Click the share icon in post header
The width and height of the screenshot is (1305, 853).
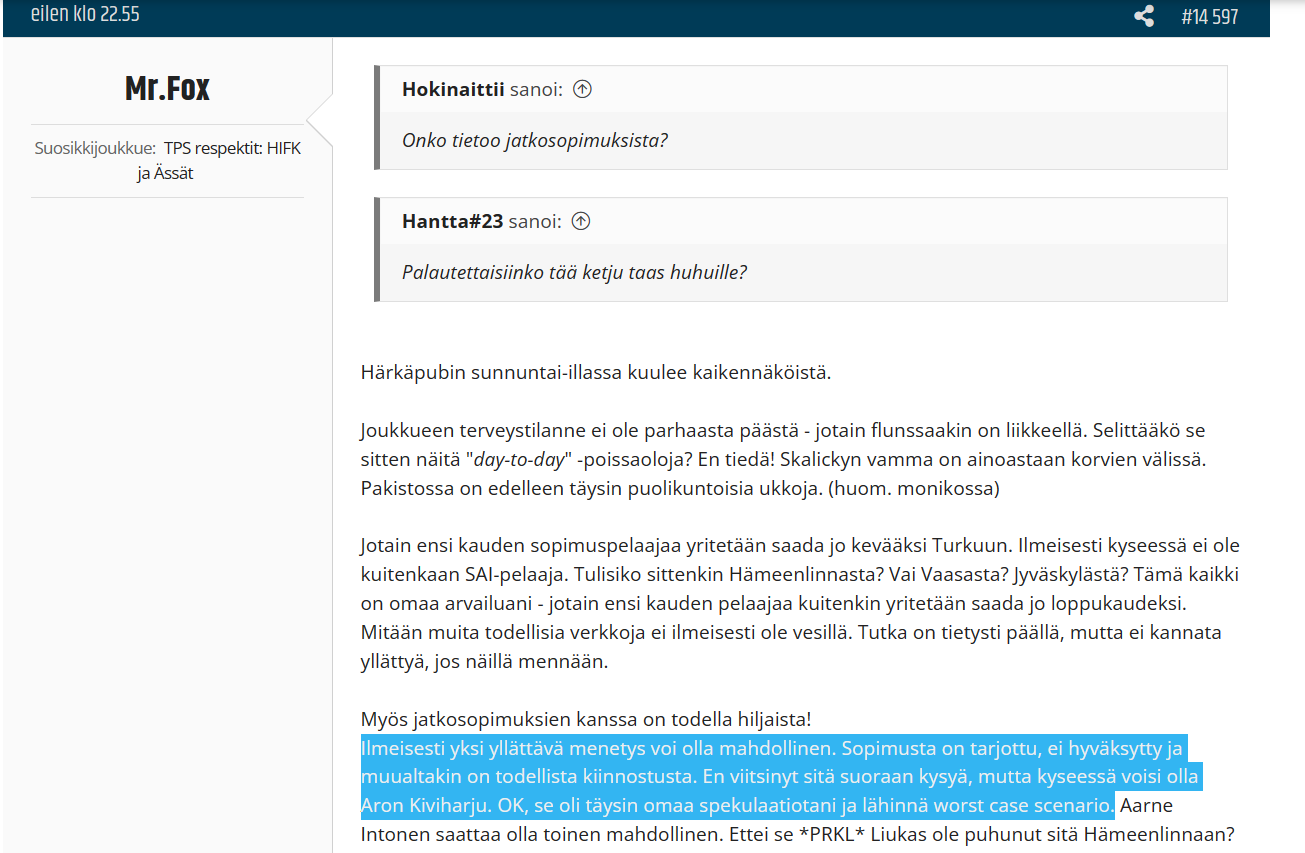[1144, 17]
